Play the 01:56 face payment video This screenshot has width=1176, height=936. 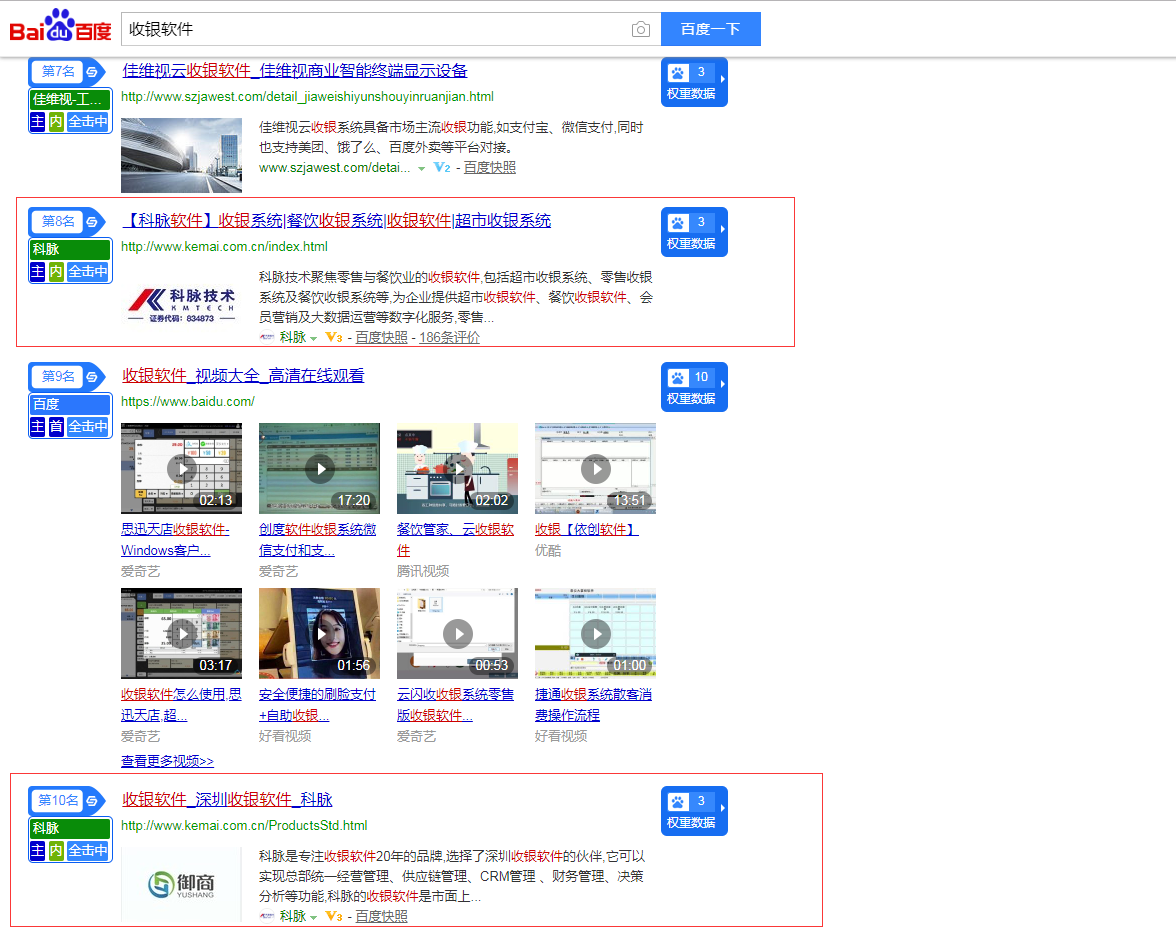click(320, 634)
